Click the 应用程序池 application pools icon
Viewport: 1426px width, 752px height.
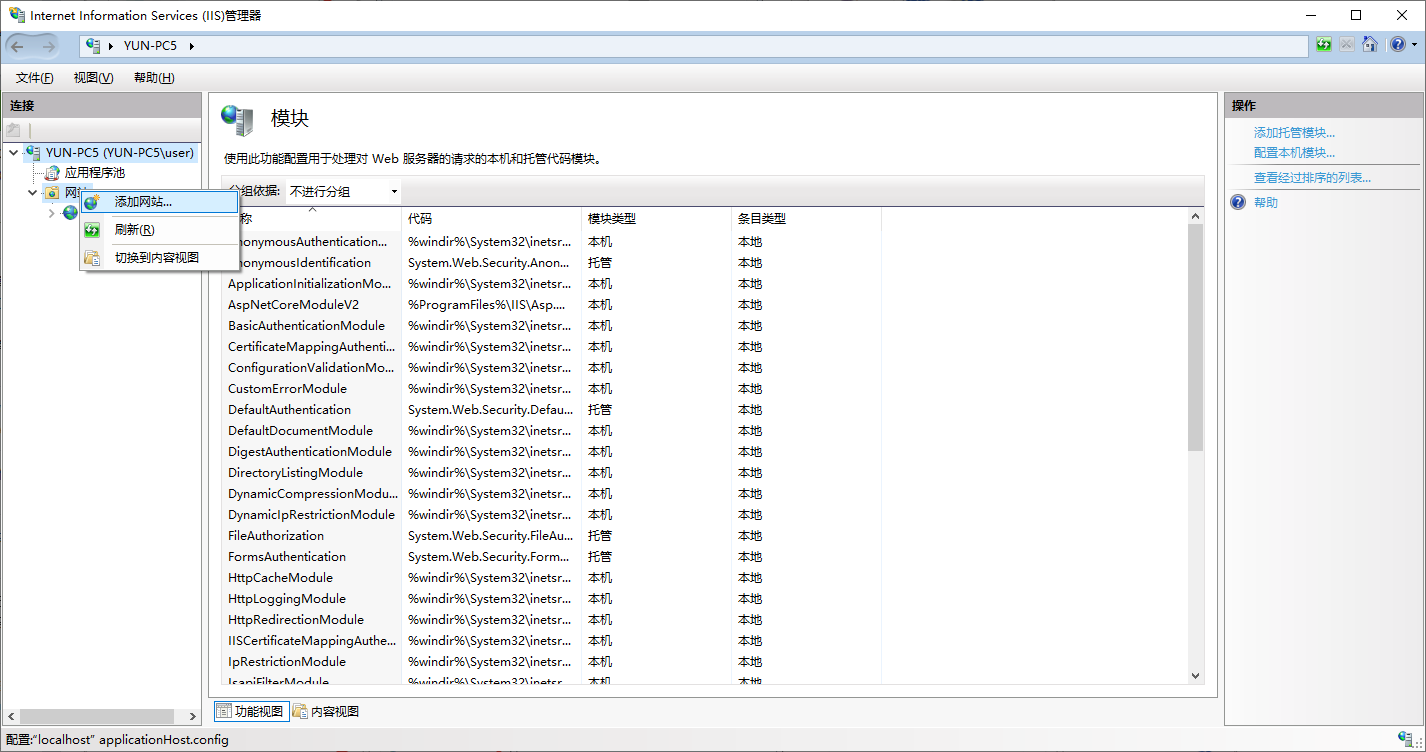(x=52, y=173)
